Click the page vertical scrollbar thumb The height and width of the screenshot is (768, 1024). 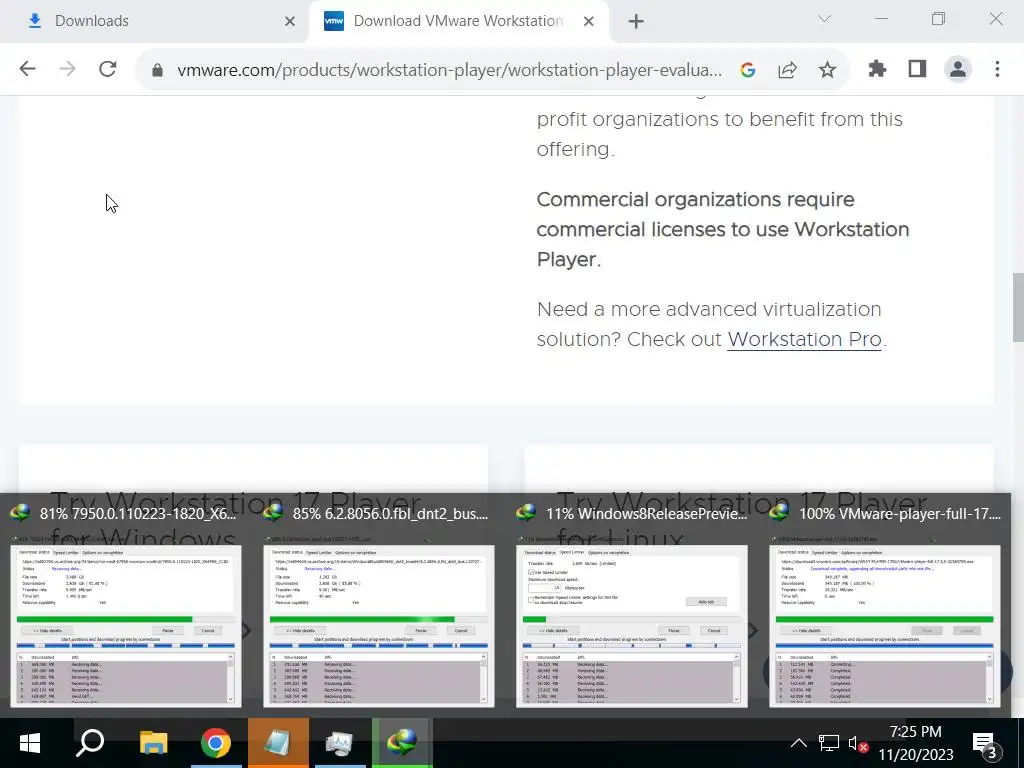[1018, 307]
